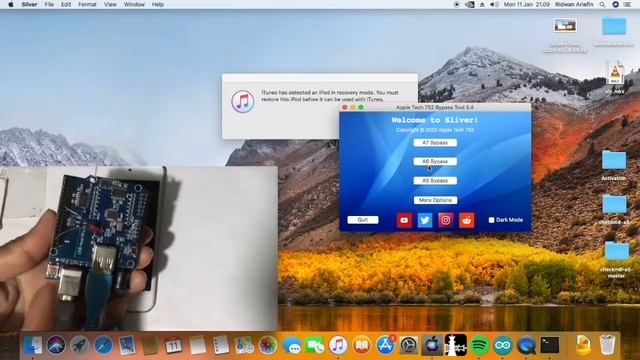Open Spotlight search in menu bar

point(602,4)
